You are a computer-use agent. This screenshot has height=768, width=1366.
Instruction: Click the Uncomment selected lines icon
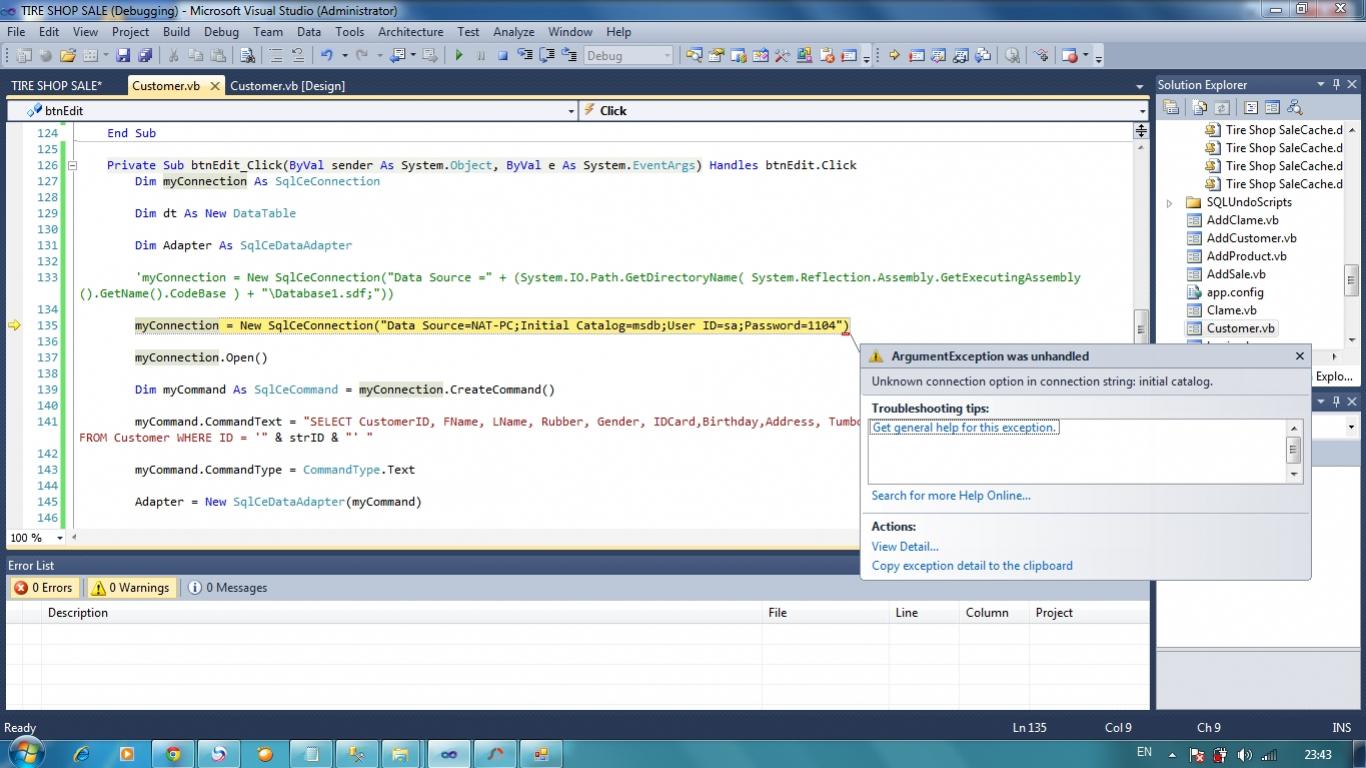pyautogui.click(x=298, y=56)
